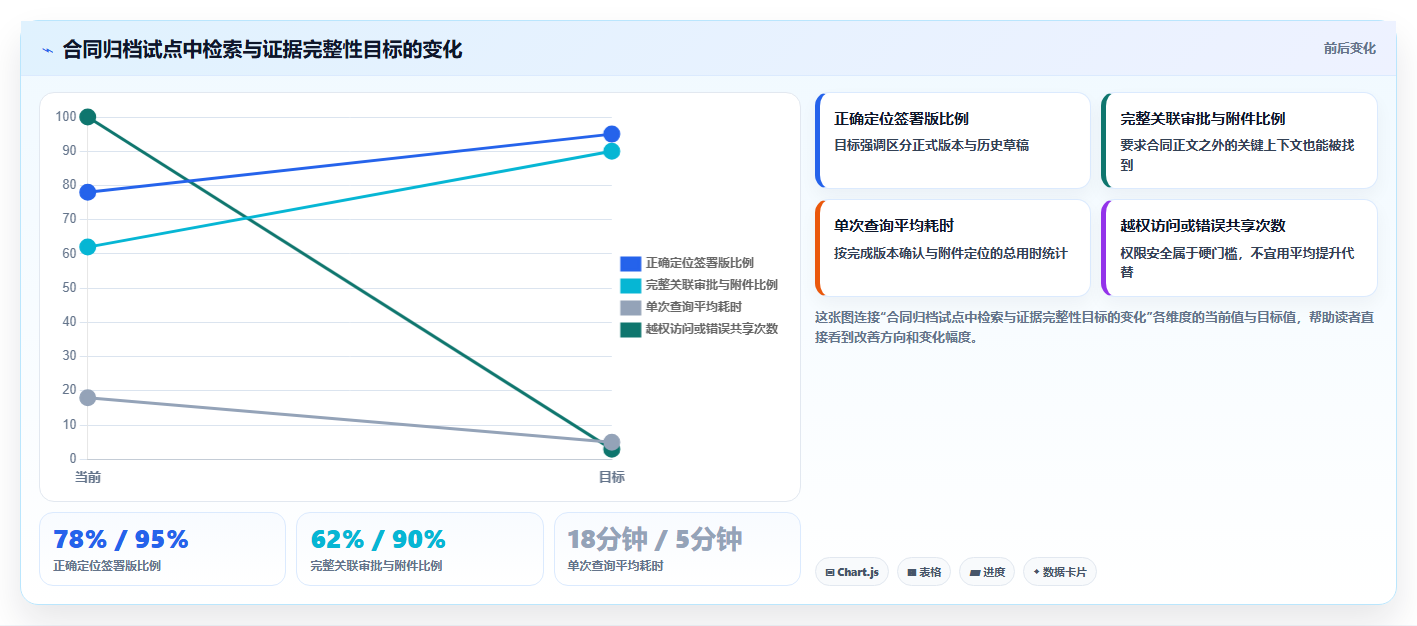Click the chart title 合同归档试点中检索与证据完整性目标的变化
1417x626 pixels.
(262, 50)
